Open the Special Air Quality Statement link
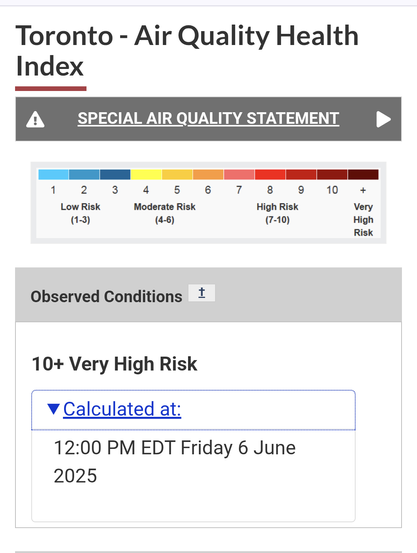This screenshot has width=417, height=553. click(208, 118)
